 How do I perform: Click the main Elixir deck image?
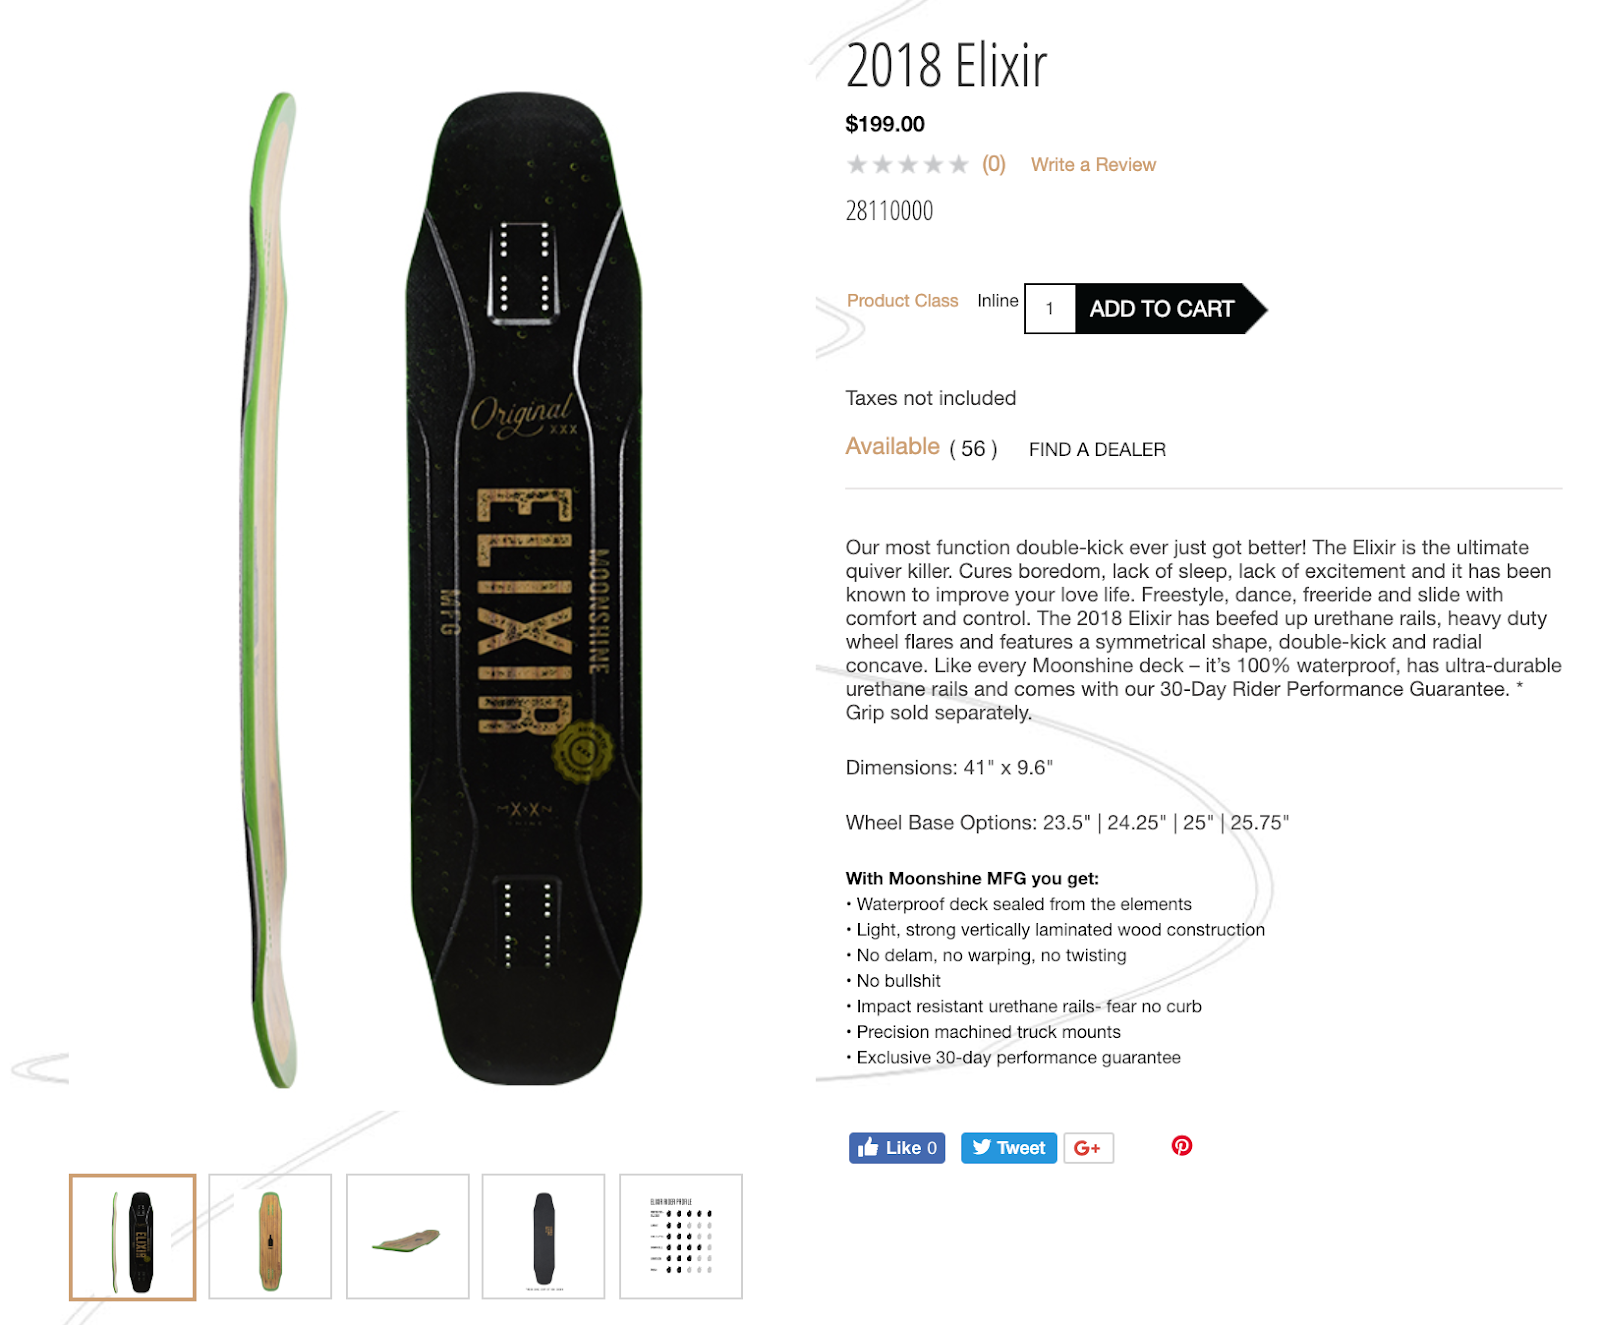click(441, 590)
